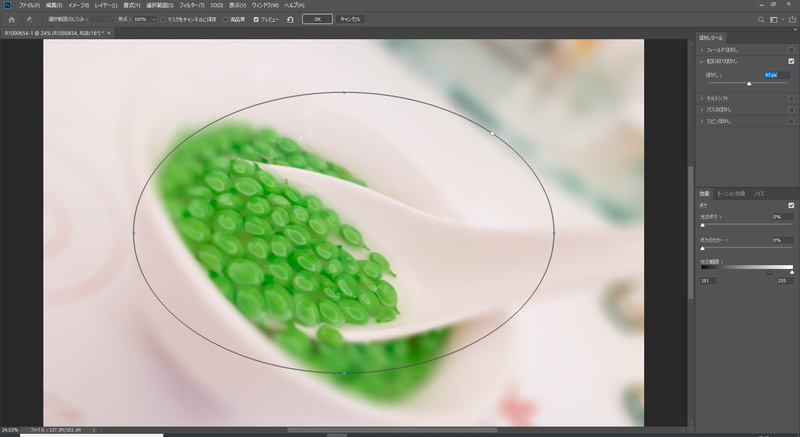Image resolution: width=800 pixels, height=437 pixels.
Task: Select the ぼかしツール panel tab
Action: tap(711, 38)
